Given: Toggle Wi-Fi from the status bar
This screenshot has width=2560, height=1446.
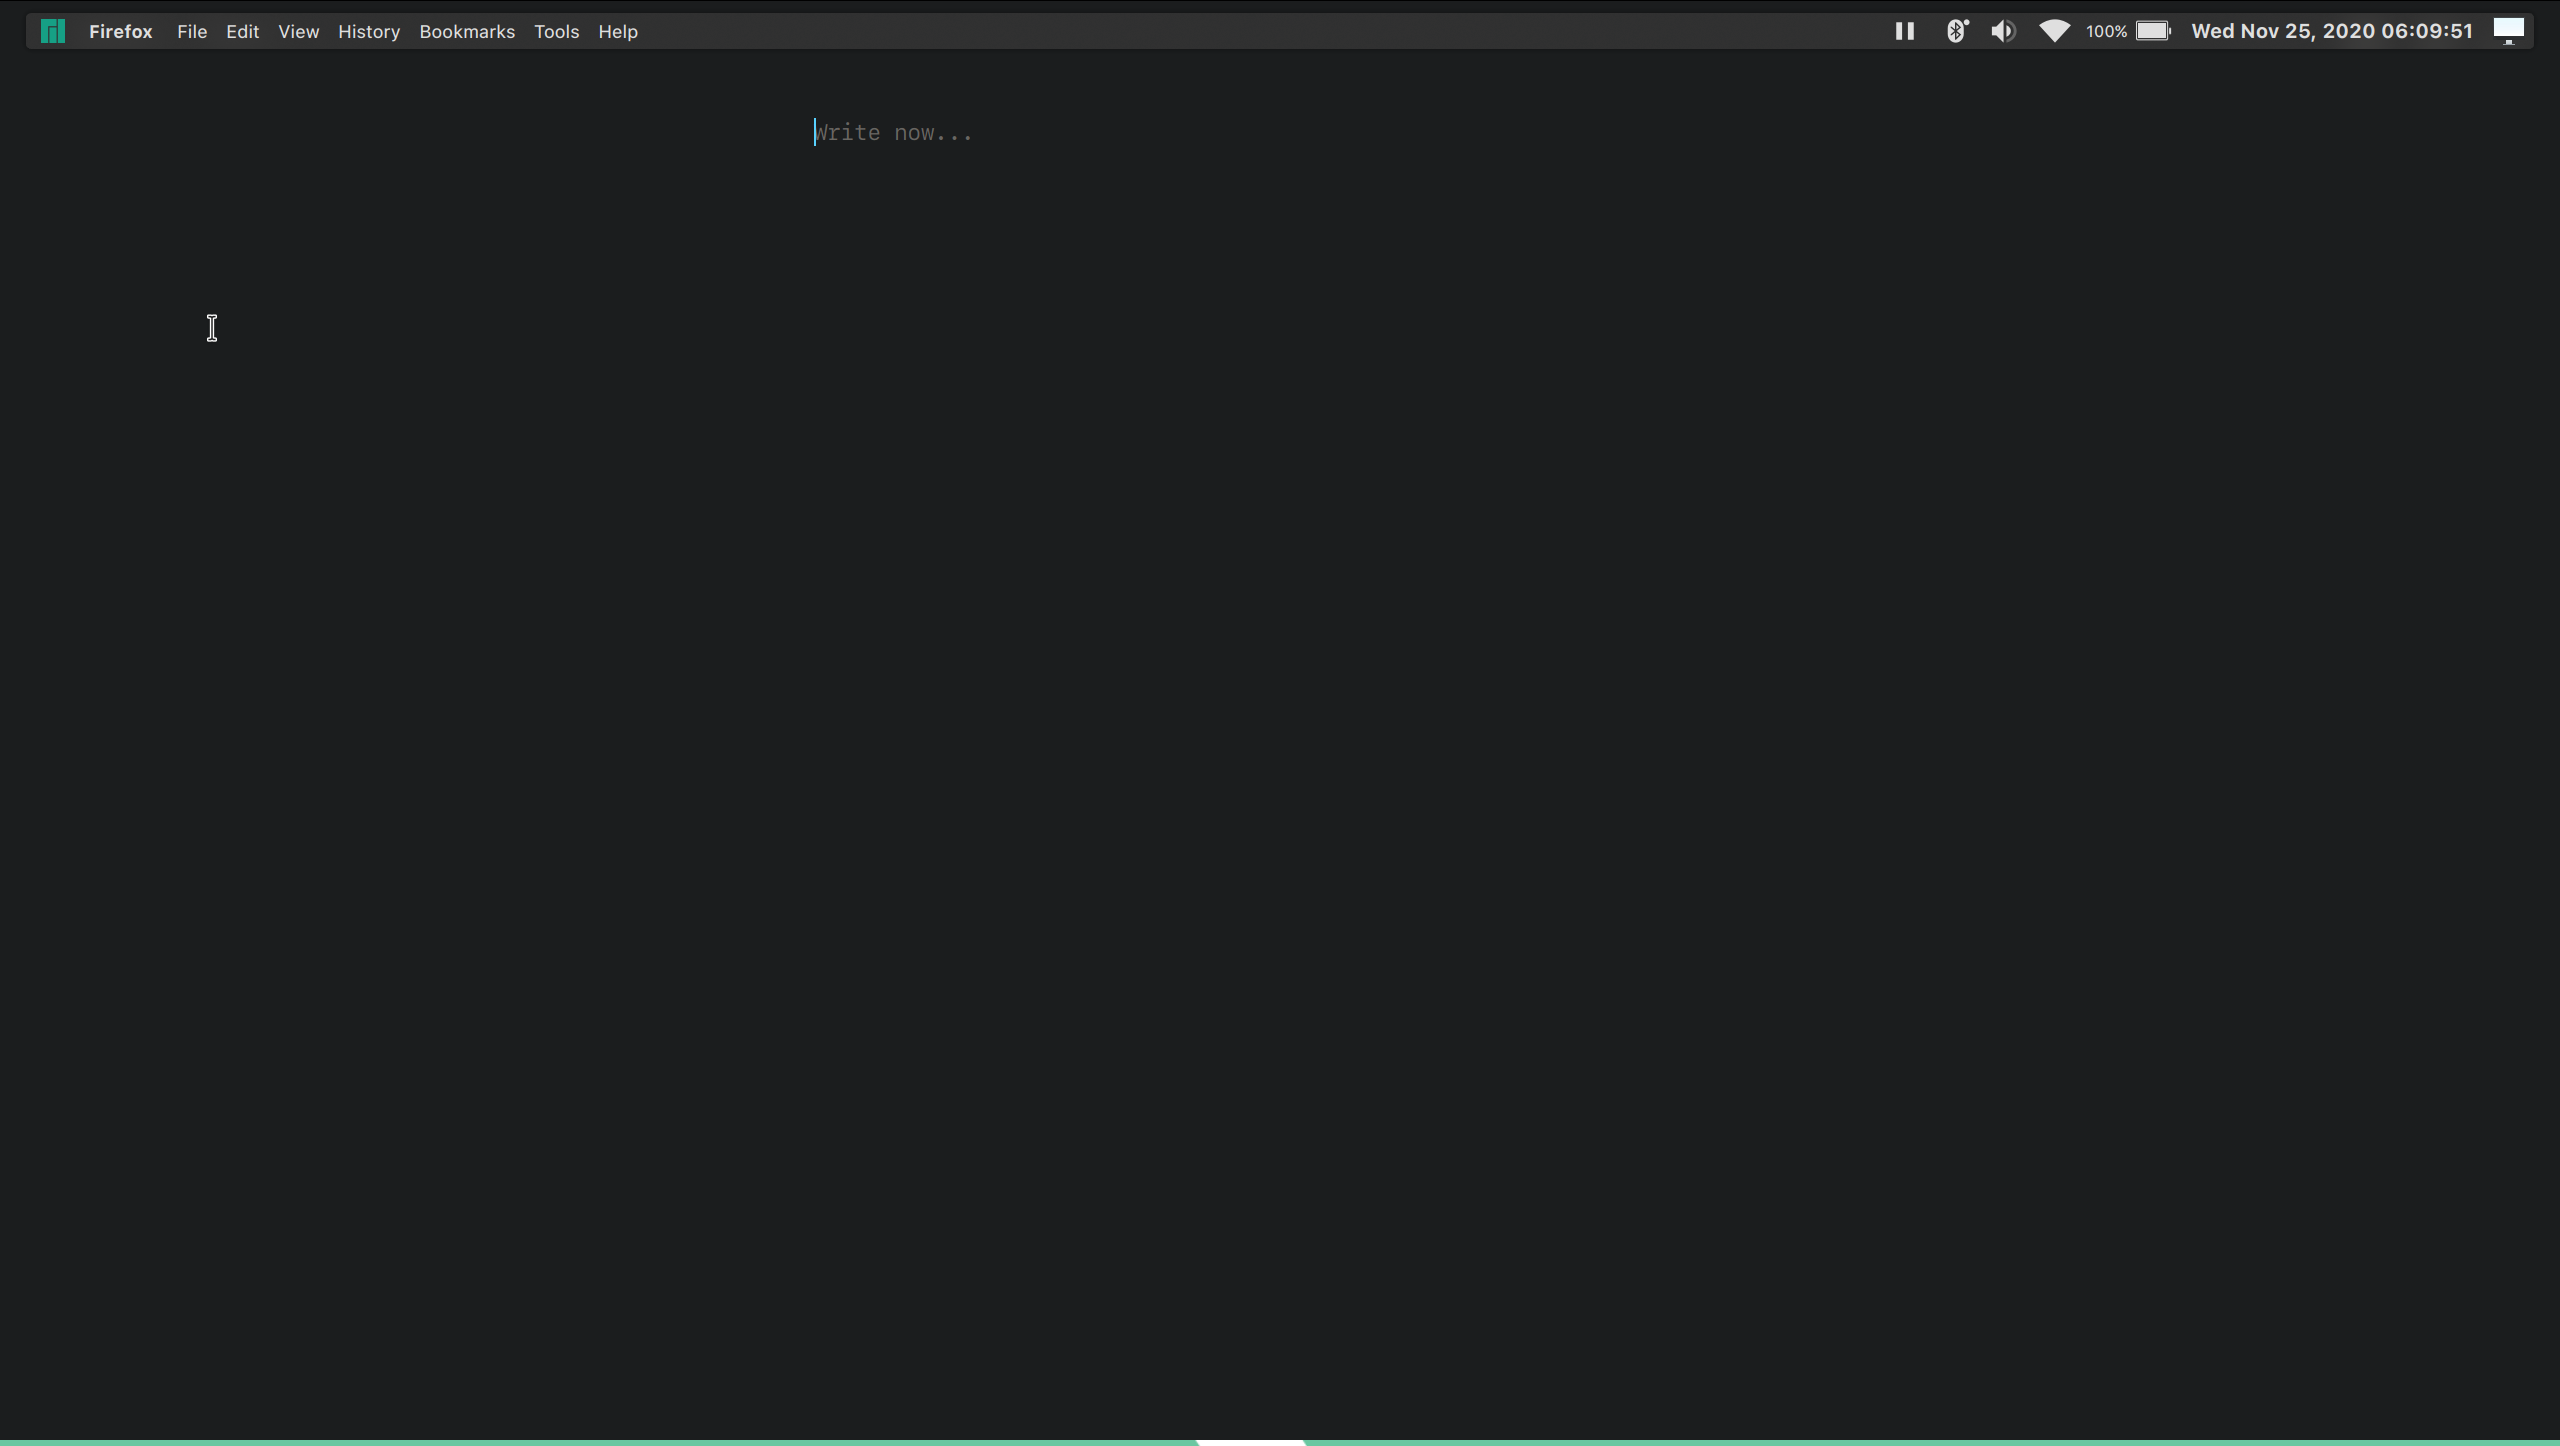Looking at the screenshot, I should click(2053, 30).
